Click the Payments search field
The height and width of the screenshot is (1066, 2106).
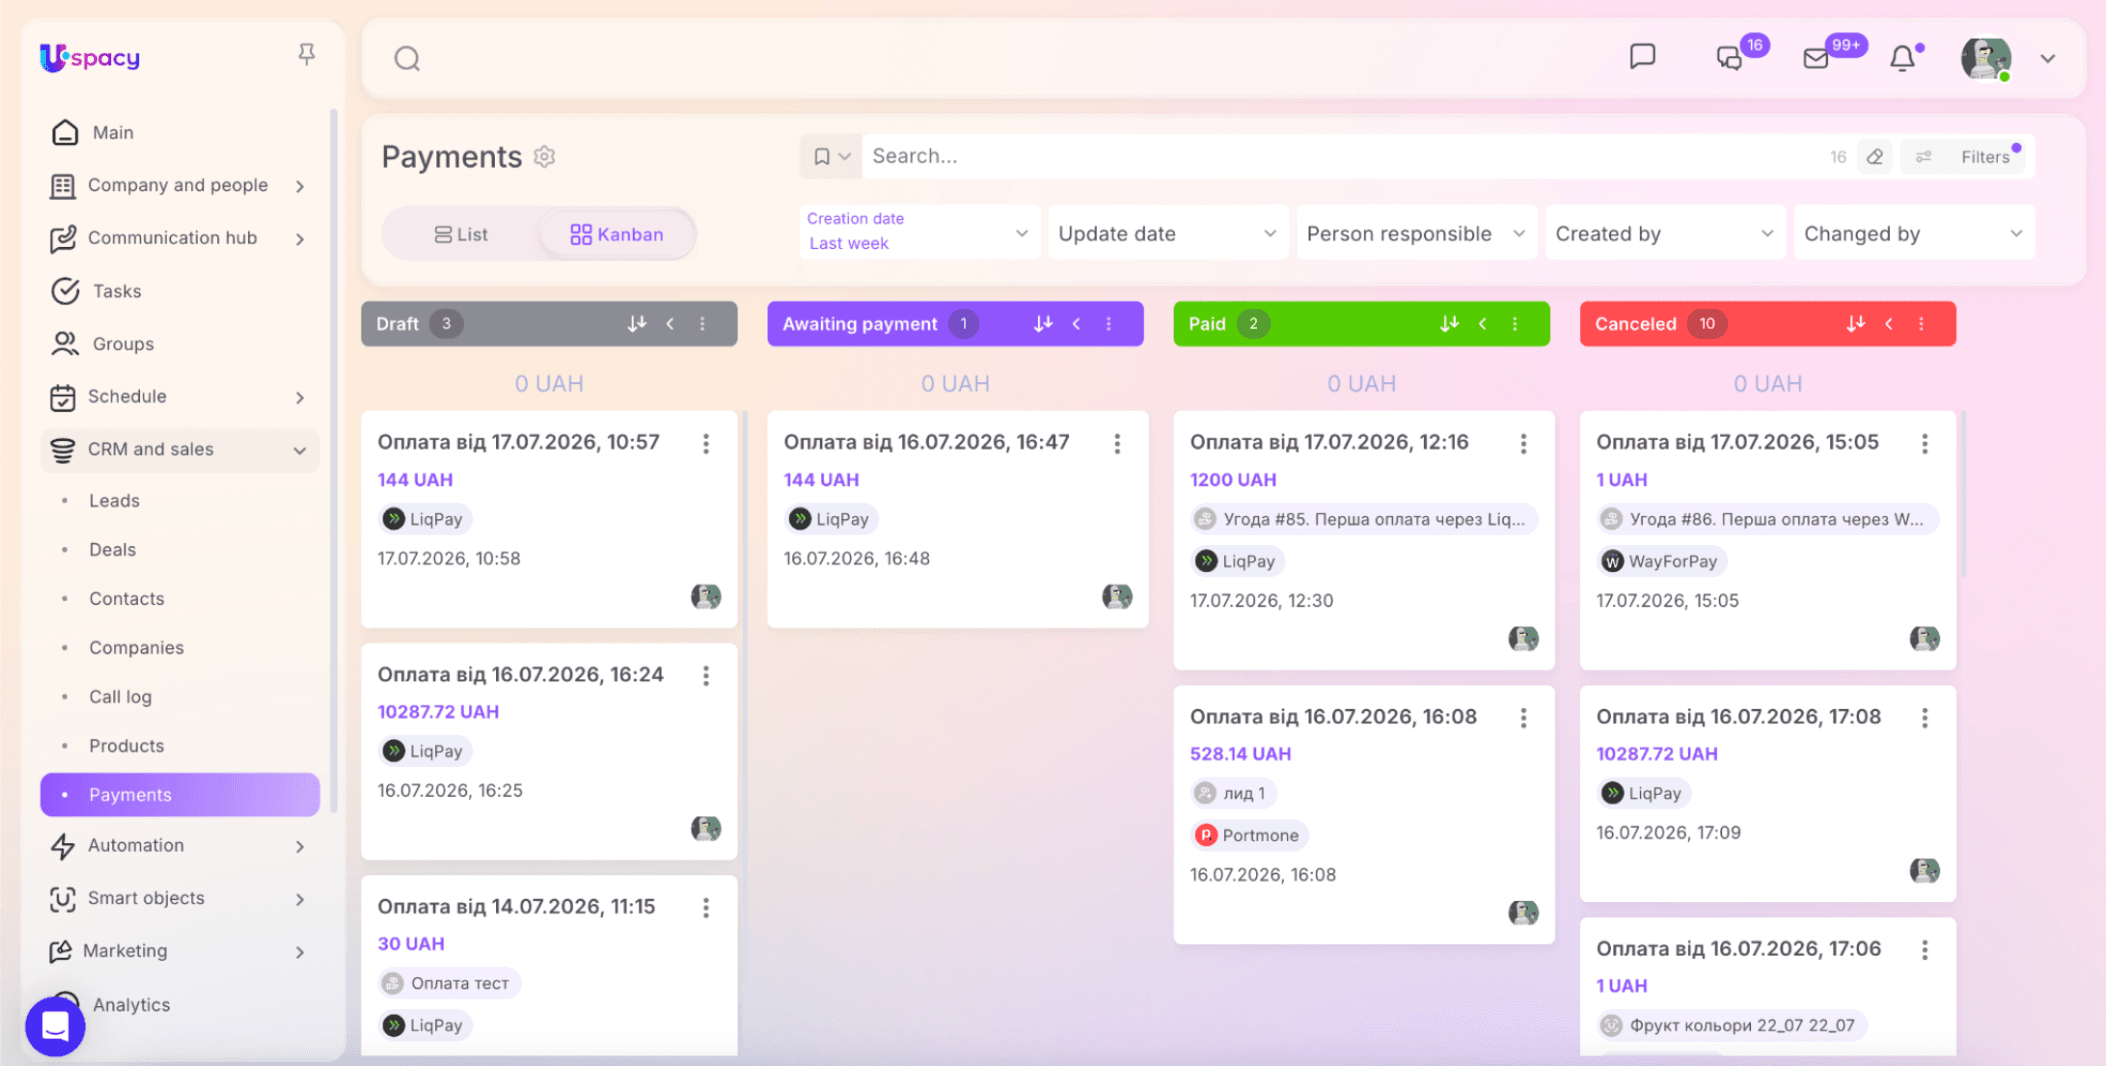1340,156
